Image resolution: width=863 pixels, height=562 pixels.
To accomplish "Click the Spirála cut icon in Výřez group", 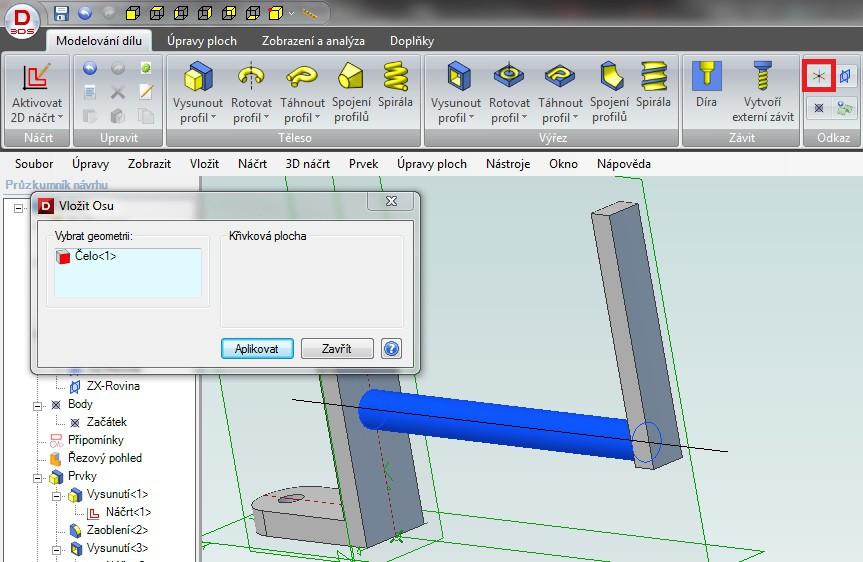I will [653, 76].
